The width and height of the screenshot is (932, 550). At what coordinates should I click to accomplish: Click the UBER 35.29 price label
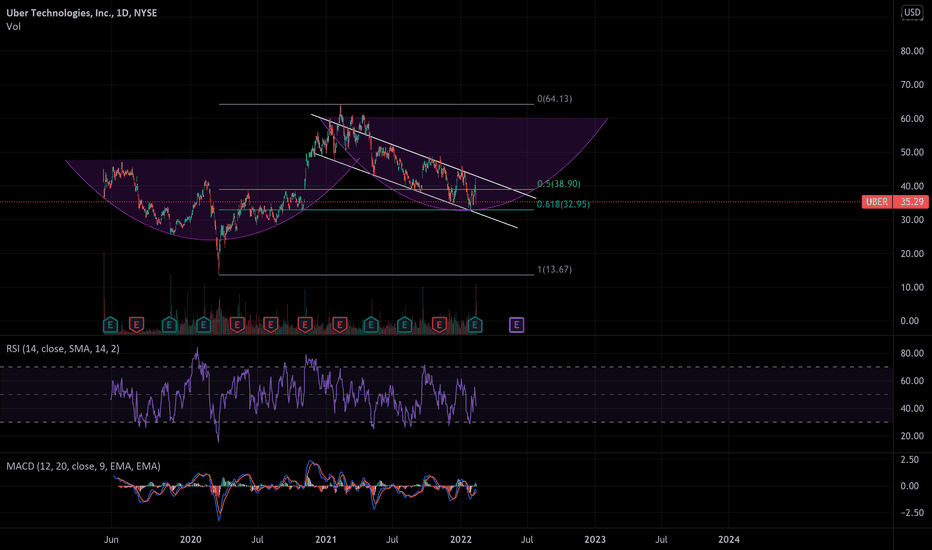pos(895,202)
